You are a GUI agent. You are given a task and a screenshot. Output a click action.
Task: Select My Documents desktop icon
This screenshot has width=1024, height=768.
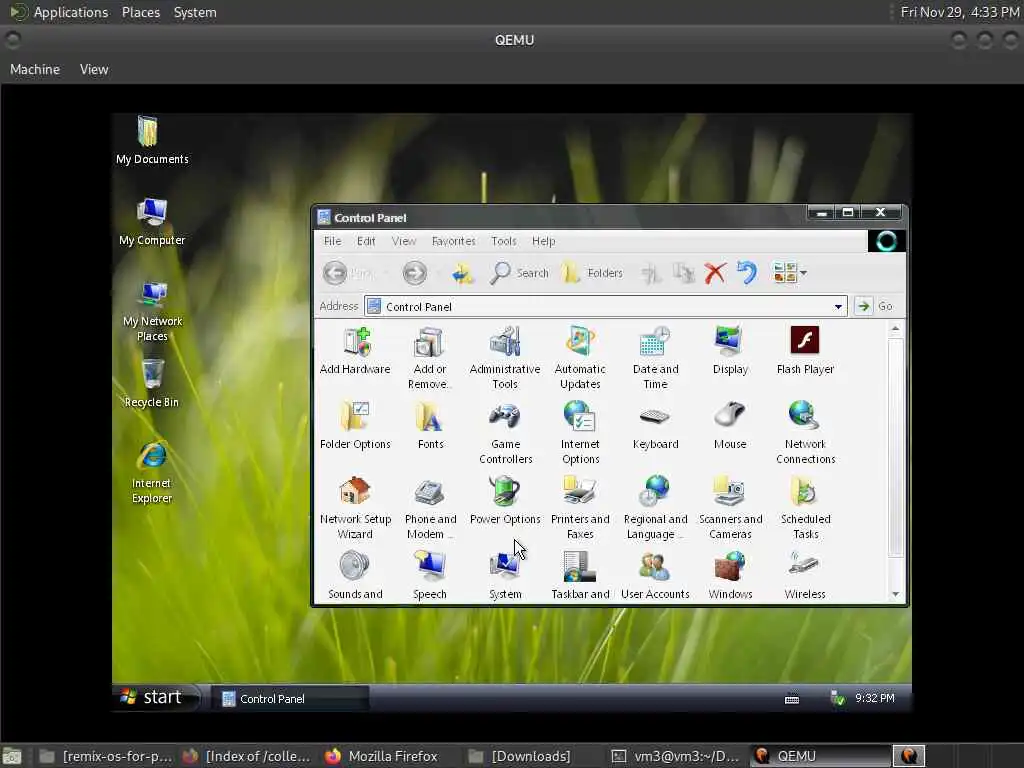tap(152, 140)
